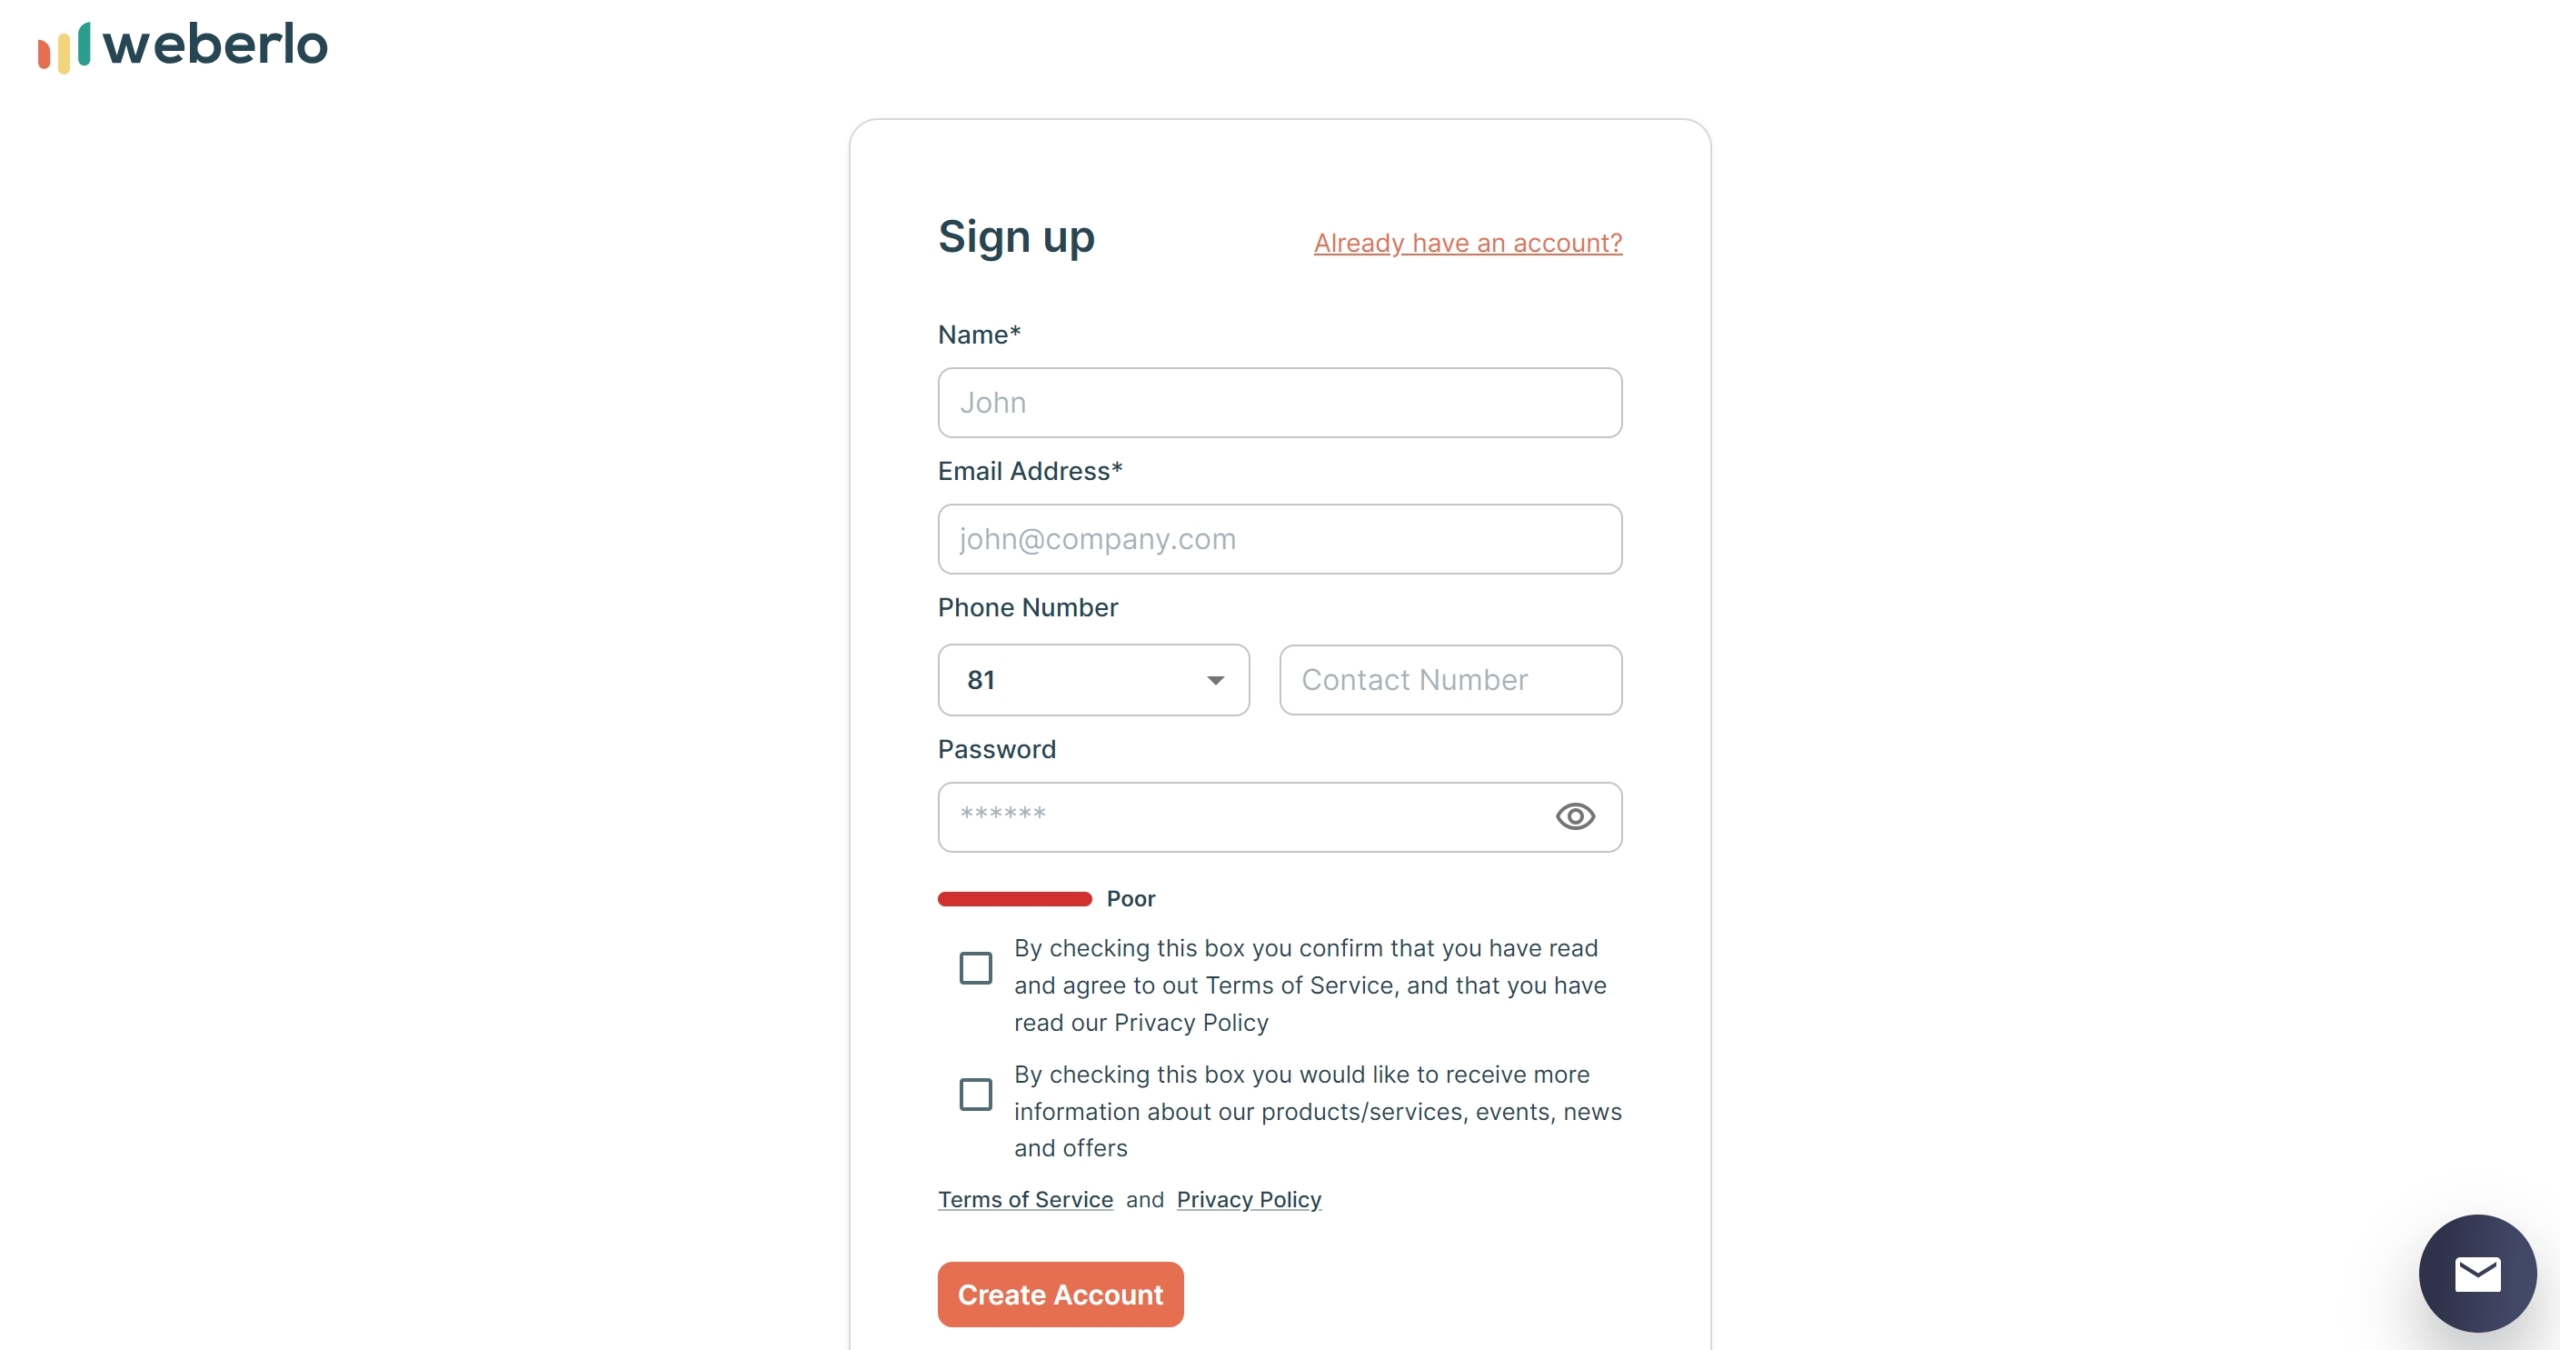Click the Create Account button
Viewport: 2560px width, 1350px height.
point(1060,1294)
